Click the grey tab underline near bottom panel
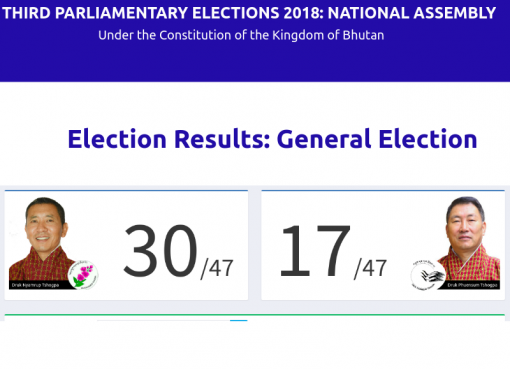This screenshot has width=510, height=369. pyautogui.click(x=163, y=320)
